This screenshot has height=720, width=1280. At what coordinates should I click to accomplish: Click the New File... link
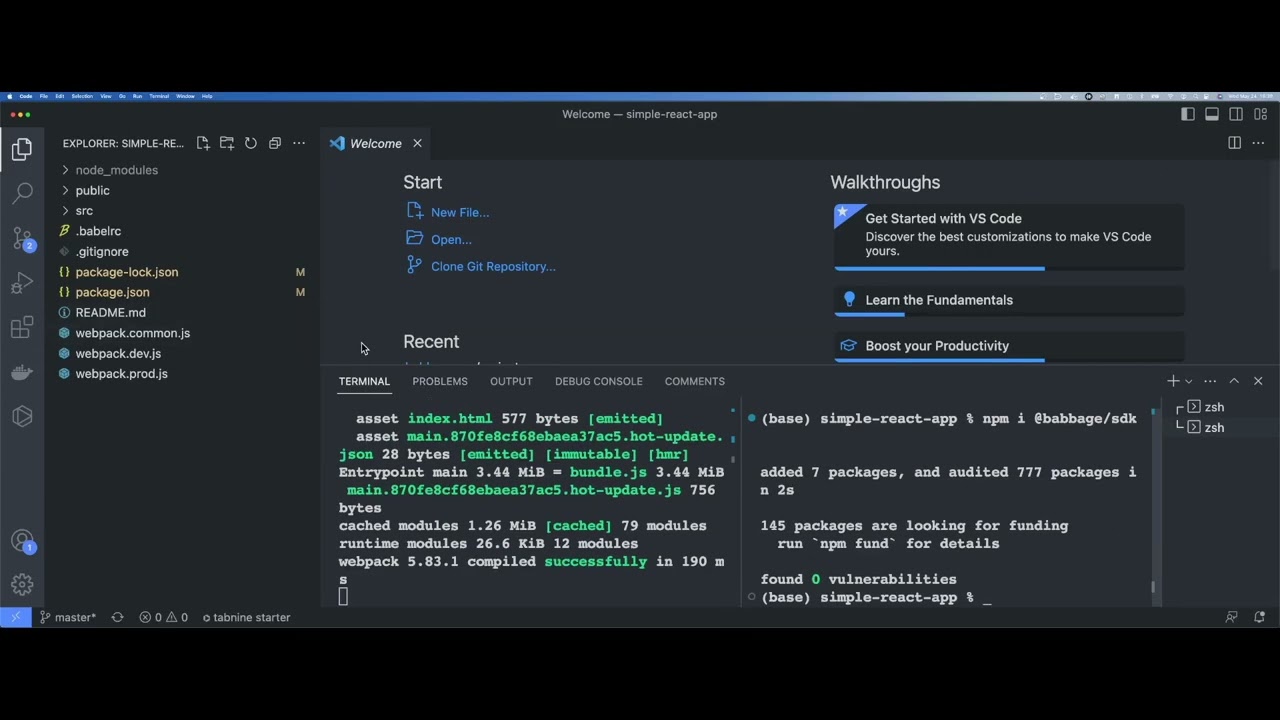(460, 212)
